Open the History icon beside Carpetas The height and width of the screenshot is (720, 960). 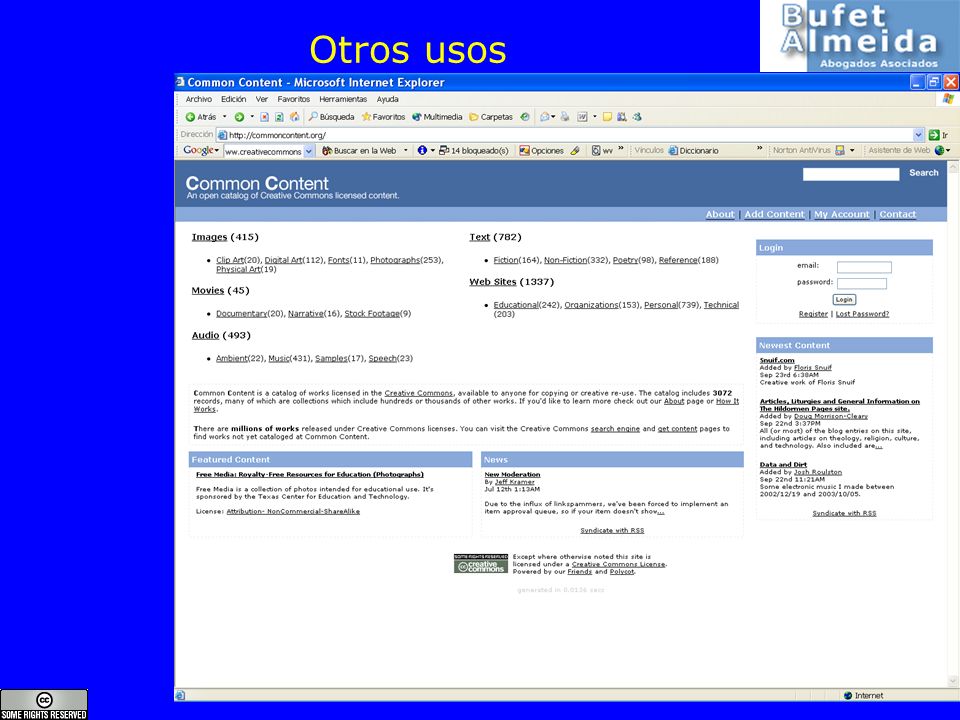point(525,117)
